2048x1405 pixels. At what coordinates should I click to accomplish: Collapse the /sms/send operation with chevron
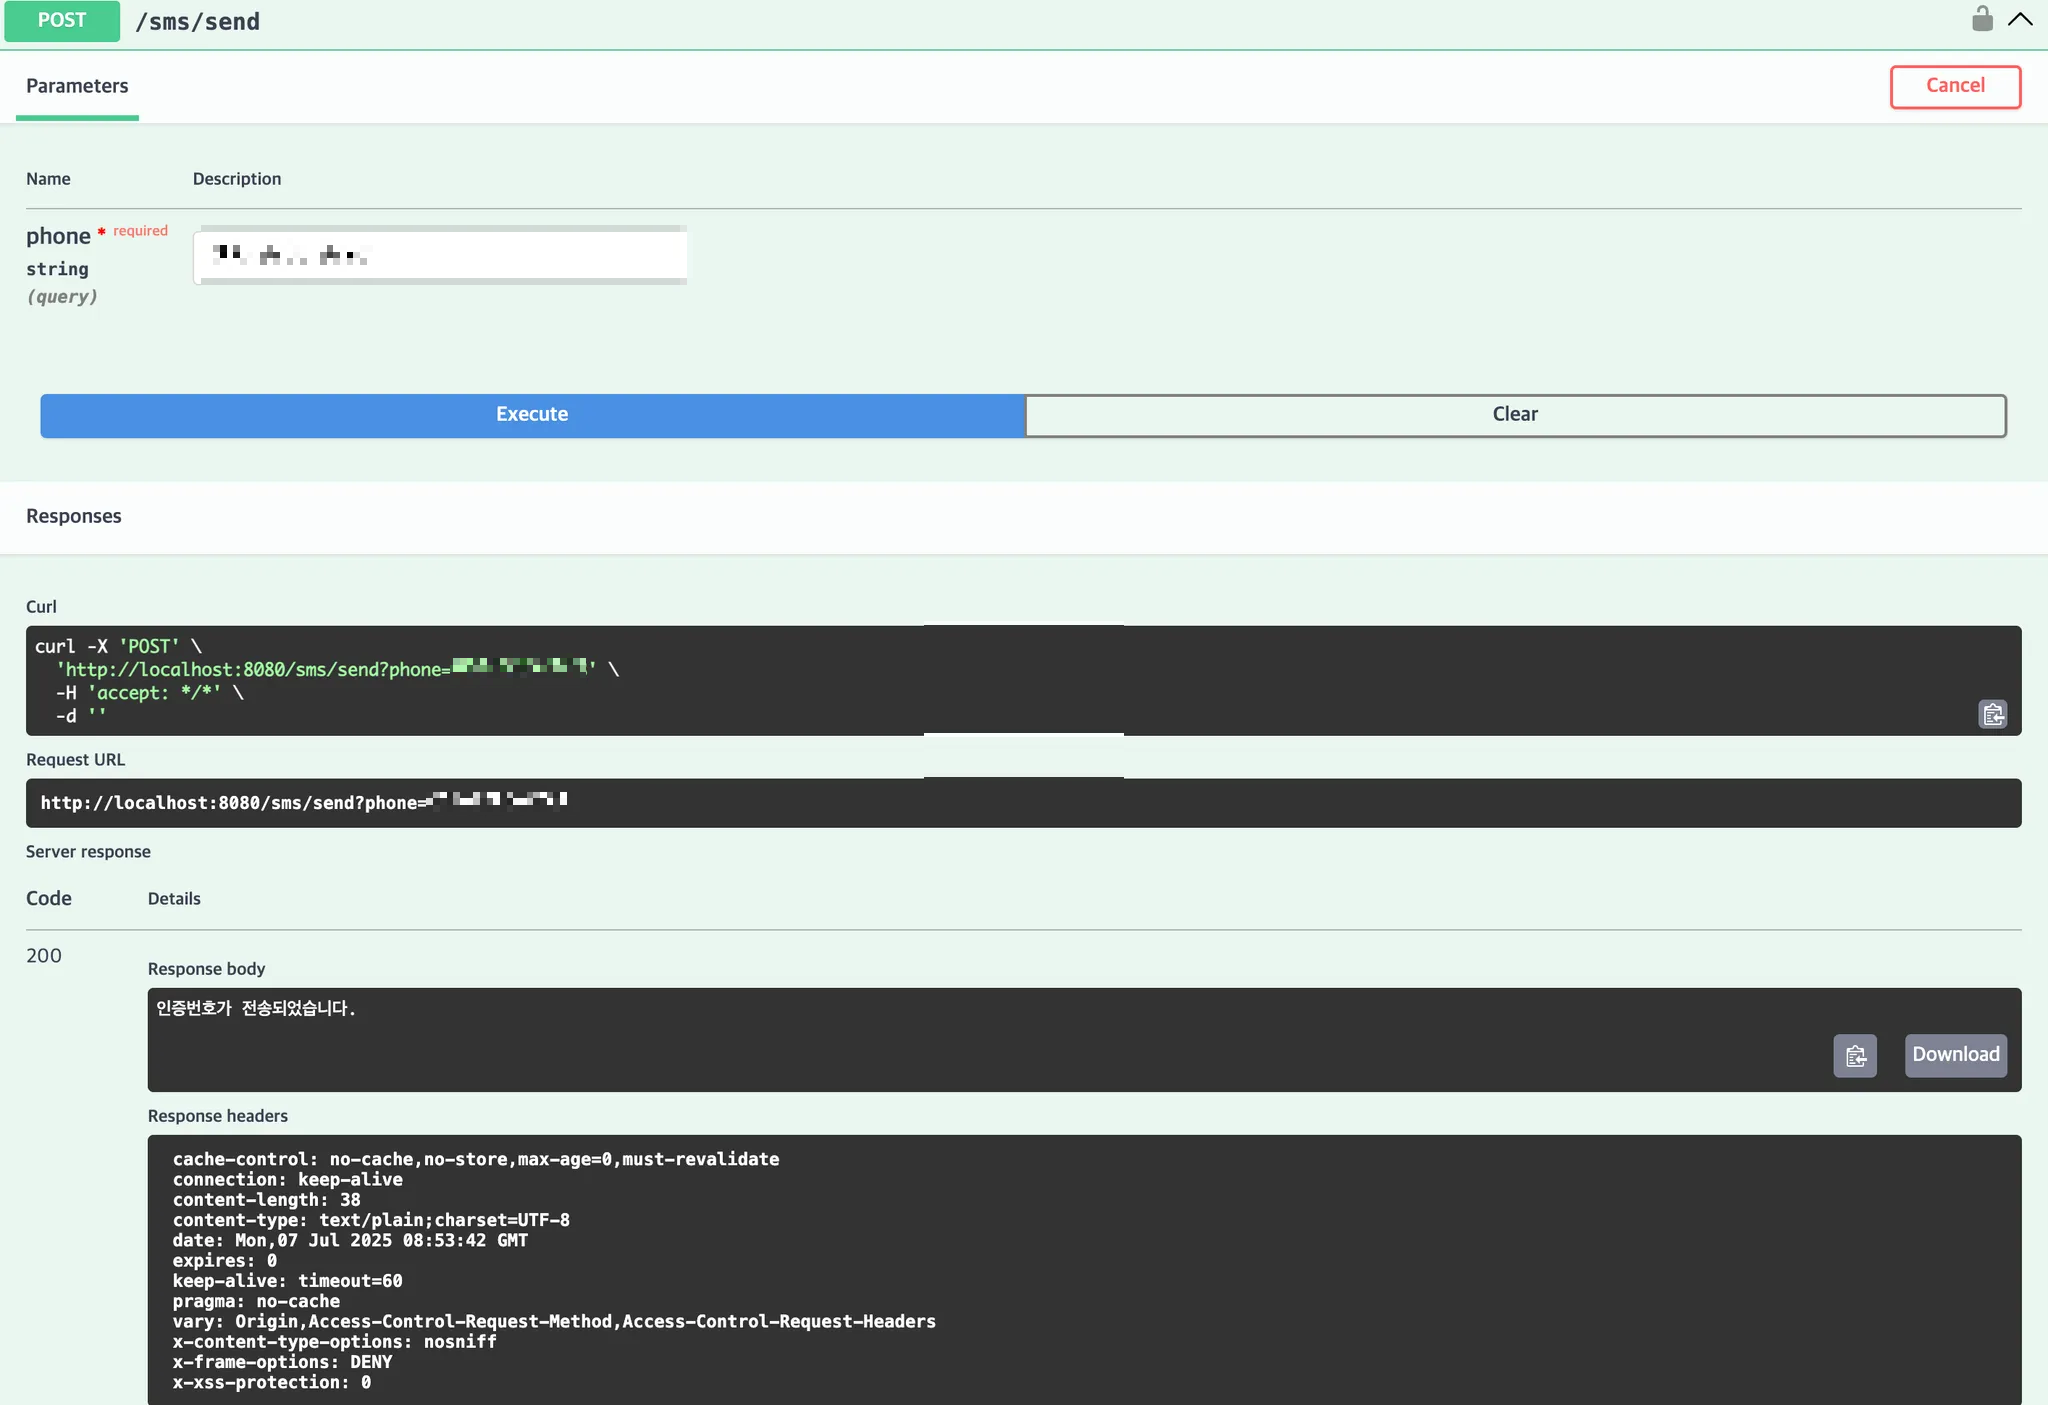(x=2020, y=19)
